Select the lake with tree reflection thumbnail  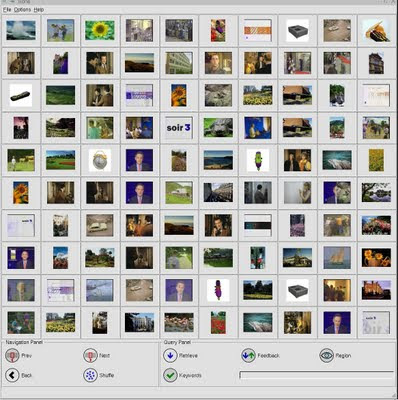[376, 193]
